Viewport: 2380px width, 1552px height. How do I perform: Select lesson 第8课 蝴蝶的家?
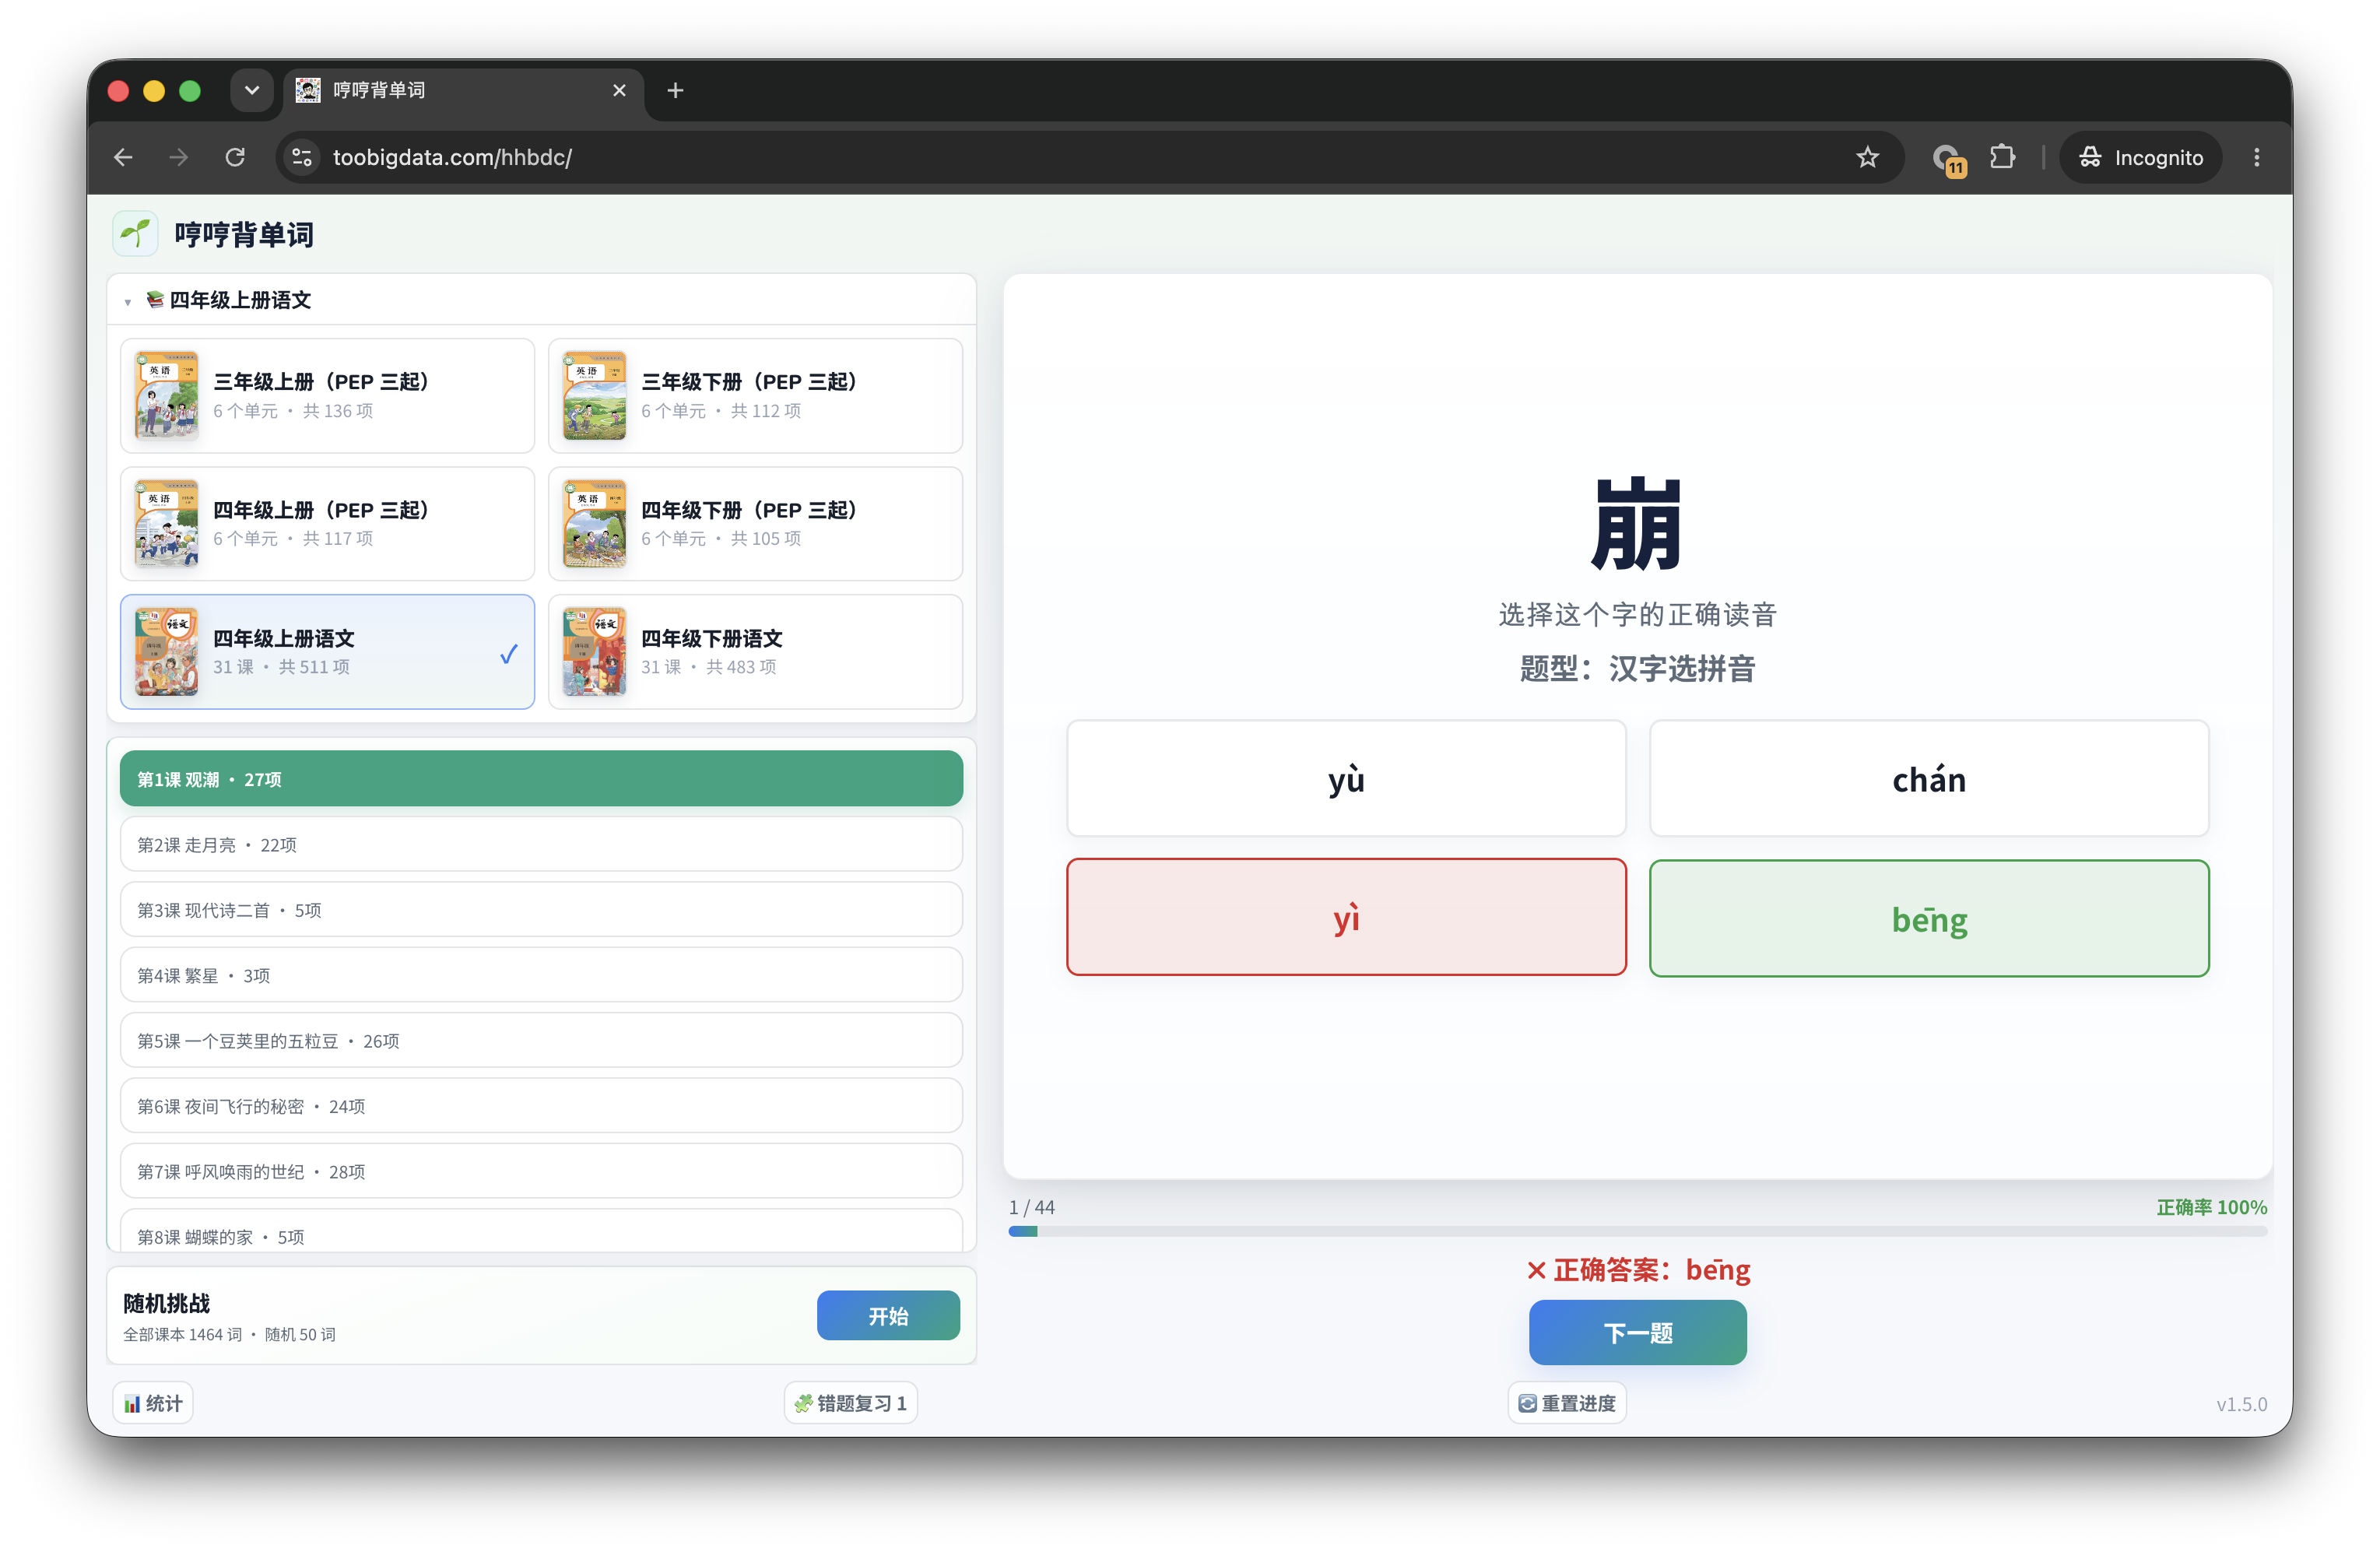pos(541,1231)
